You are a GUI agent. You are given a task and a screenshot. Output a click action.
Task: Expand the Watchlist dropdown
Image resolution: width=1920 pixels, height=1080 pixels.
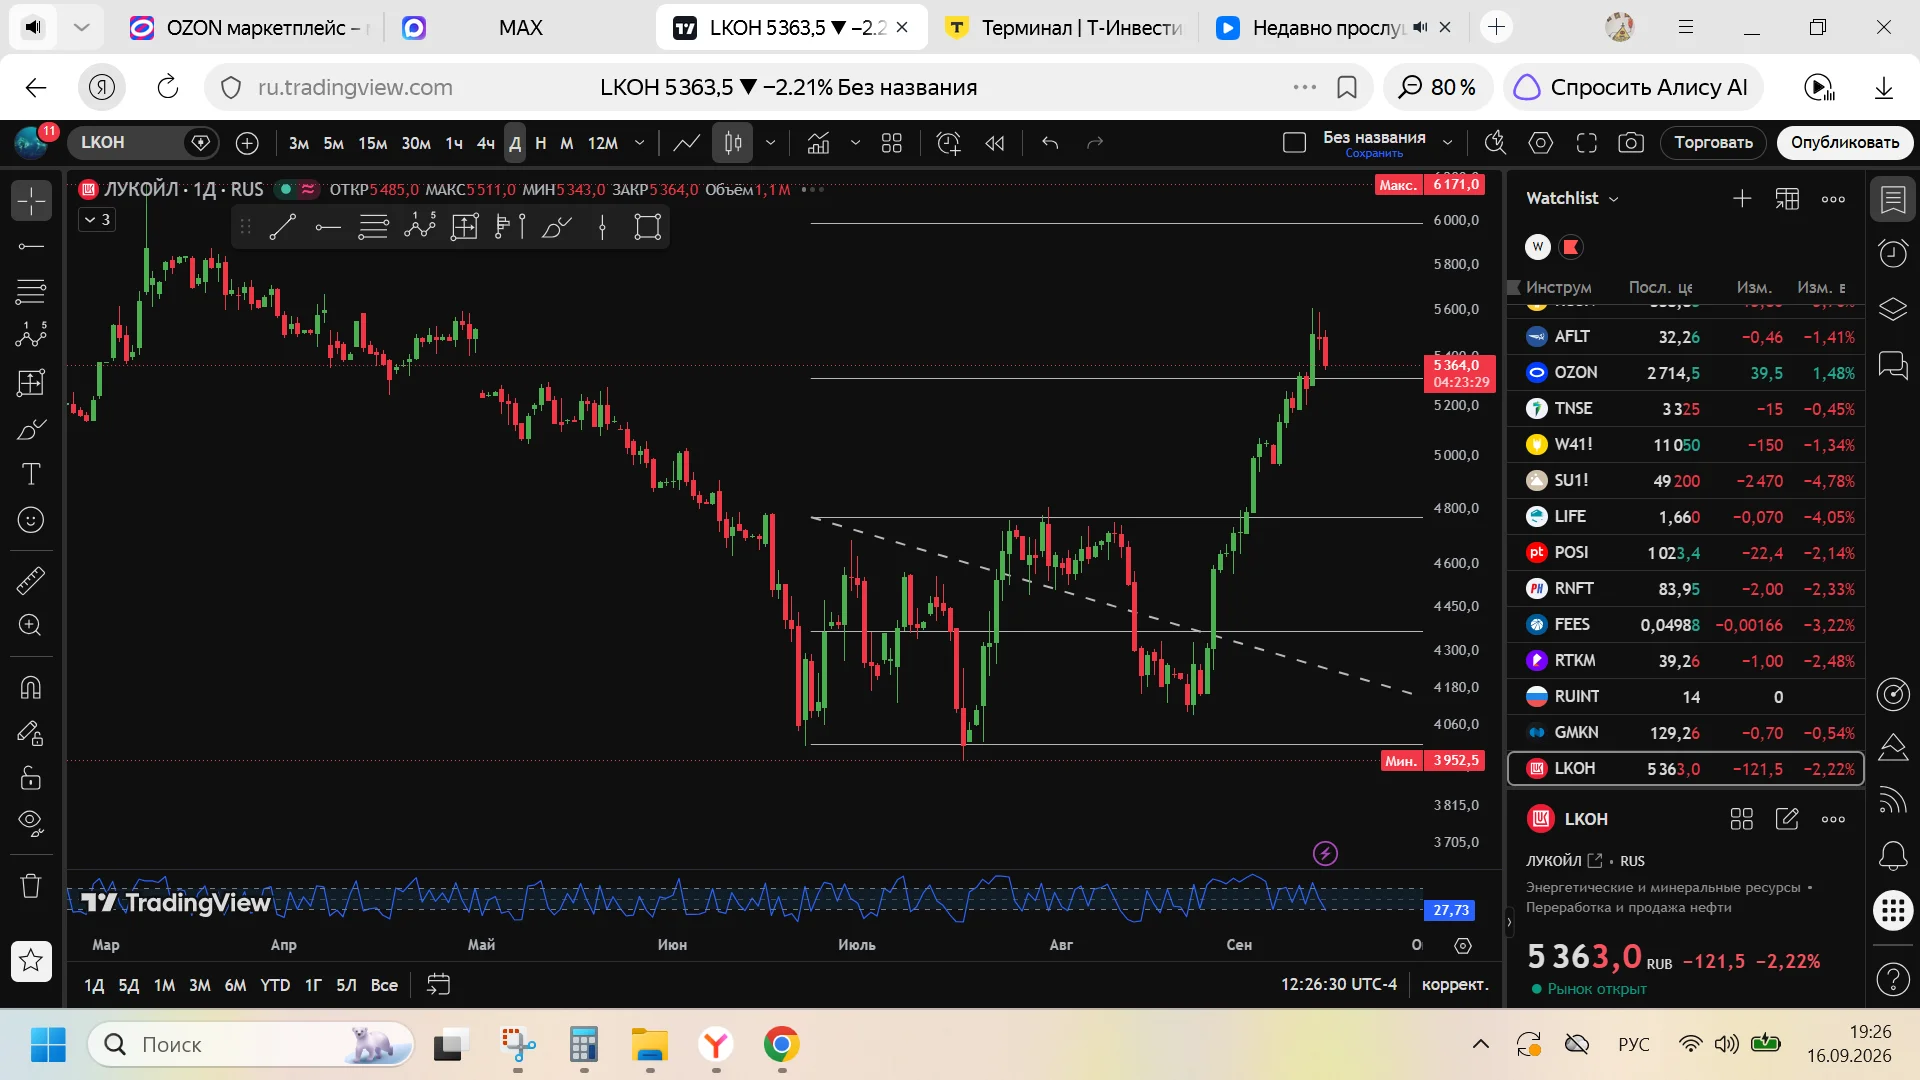1572,198
